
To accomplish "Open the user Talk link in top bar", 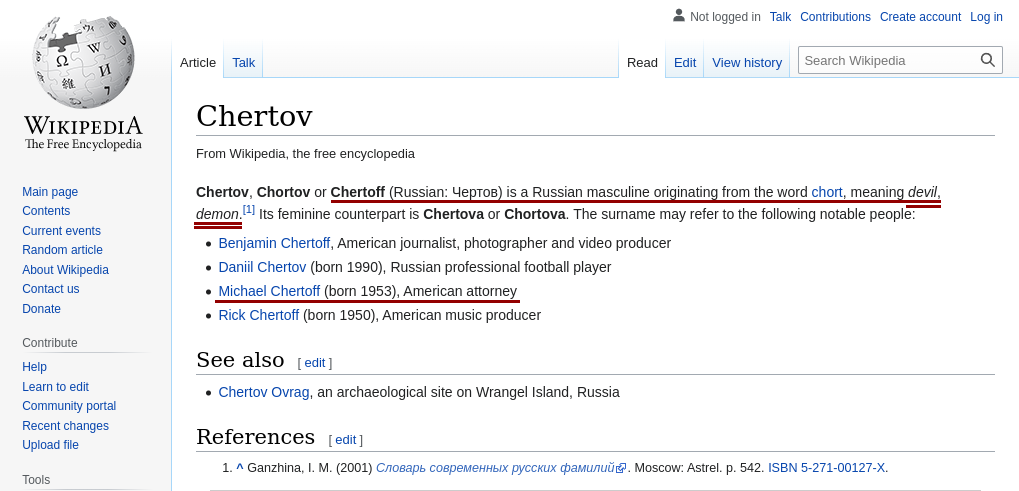I will [780, 17].
